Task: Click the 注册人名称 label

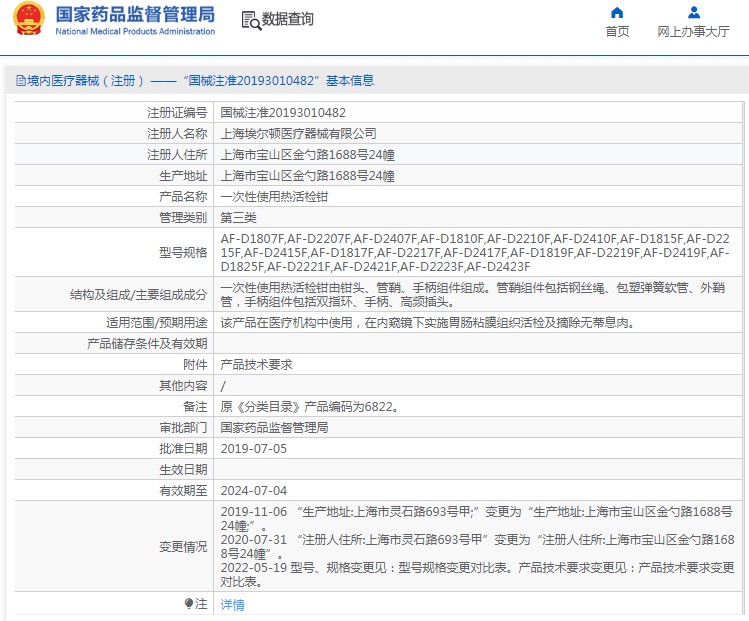Action: 177,134
